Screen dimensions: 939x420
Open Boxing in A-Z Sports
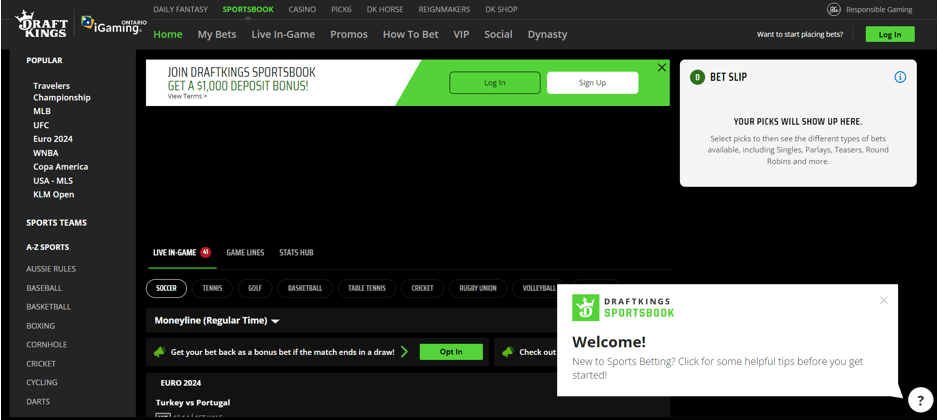tap(41, 326)
